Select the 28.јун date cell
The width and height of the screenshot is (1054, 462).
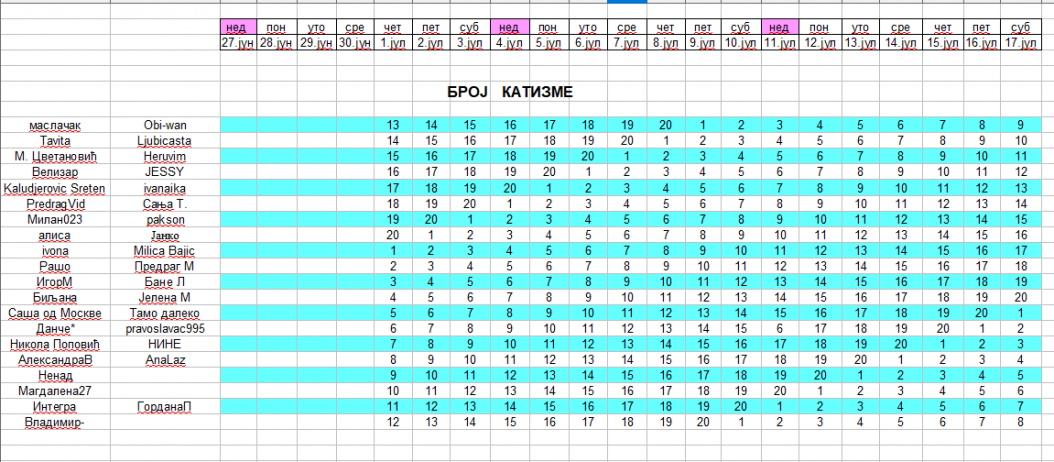pyautogui.click(x=276, y=42)
